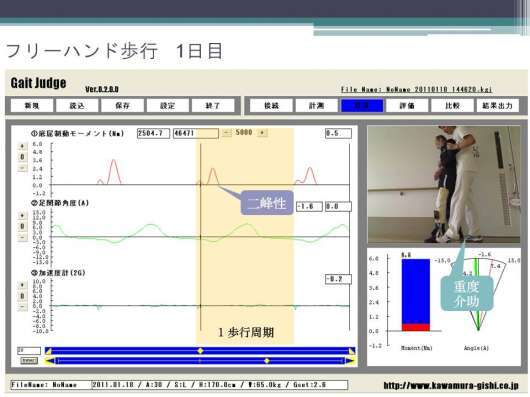
Task: Click the yellow diamond on upper timeline slider
Action: (x=200, y=351)
